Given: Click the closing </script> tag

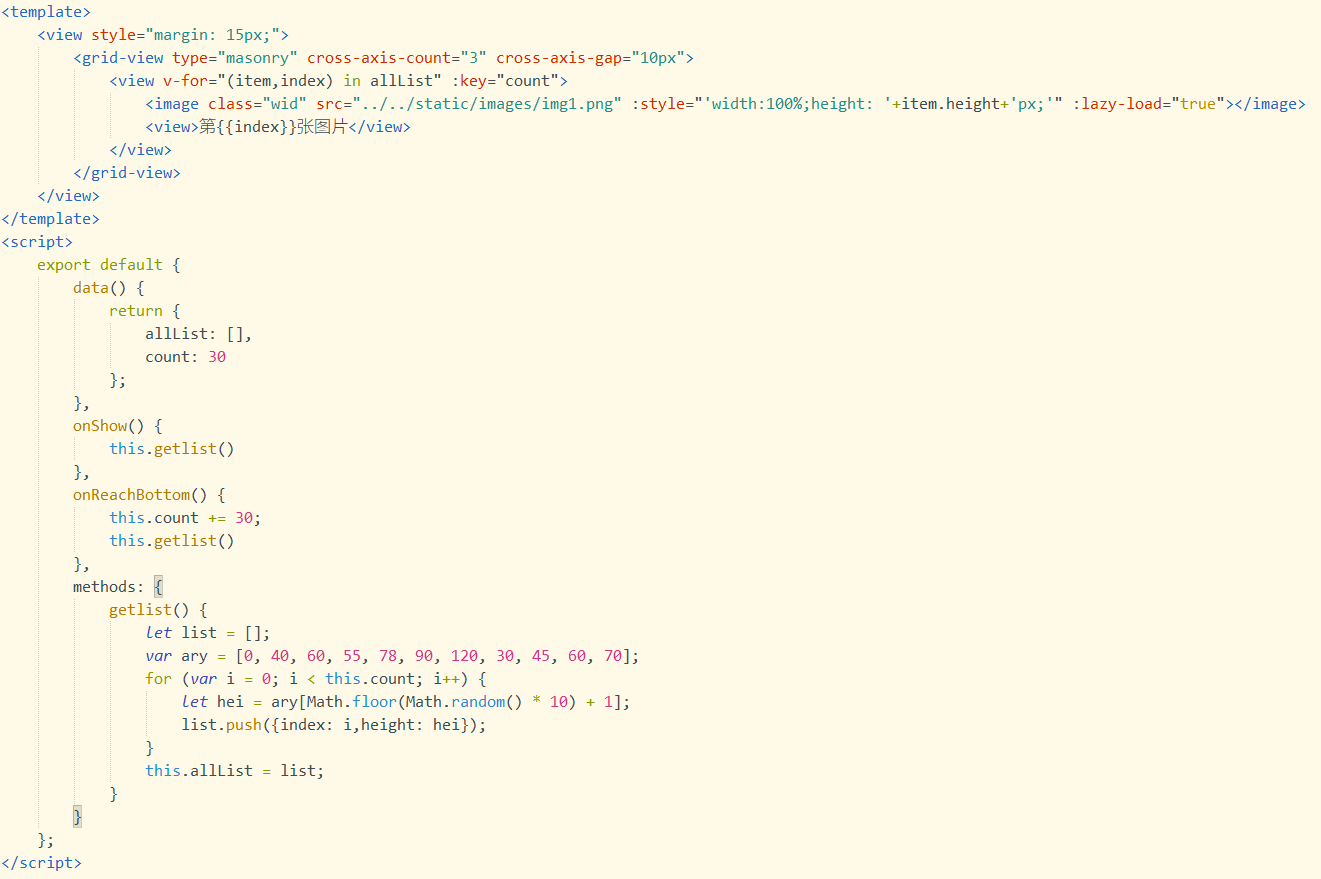Looking at the screenshot, I should click(41, 863).
